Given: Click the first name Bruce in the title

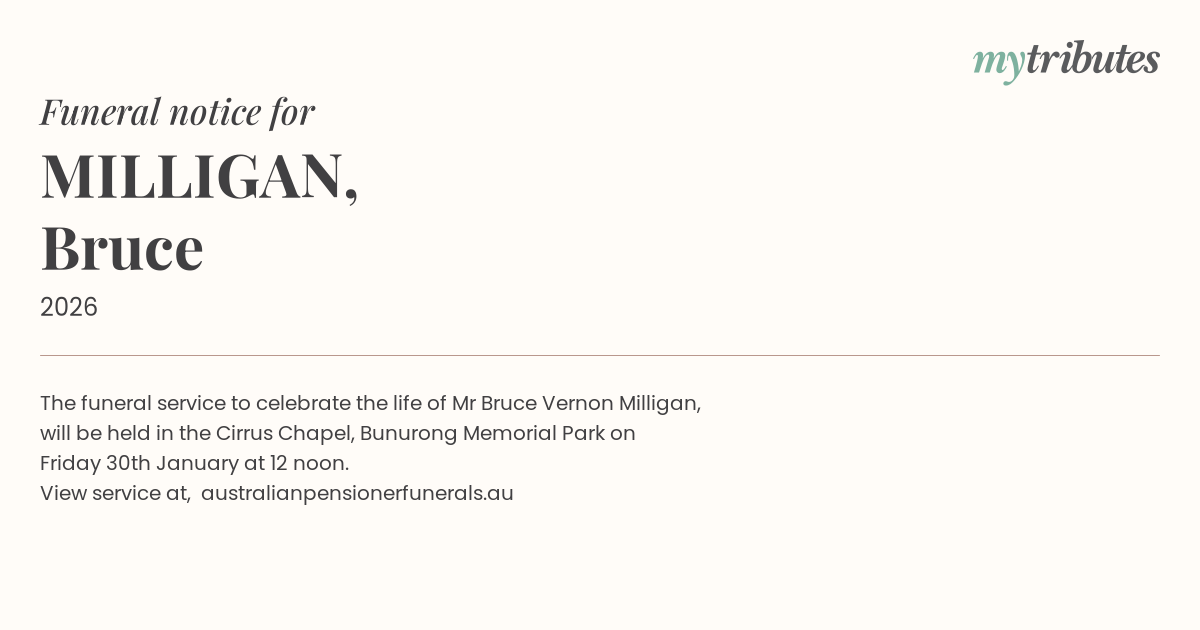Looking at the screenshot, I should [122, 248].
